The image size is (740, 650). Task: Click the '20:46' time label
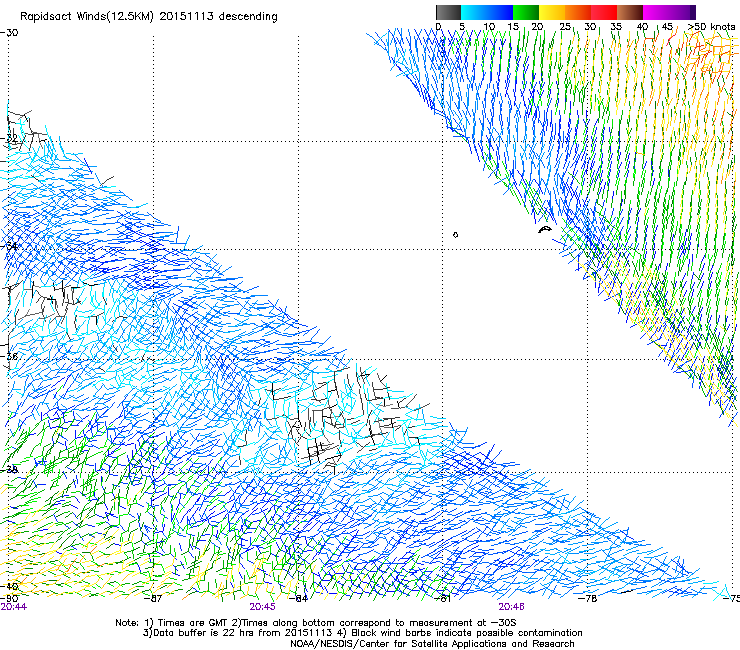click(x=512, y=607)
